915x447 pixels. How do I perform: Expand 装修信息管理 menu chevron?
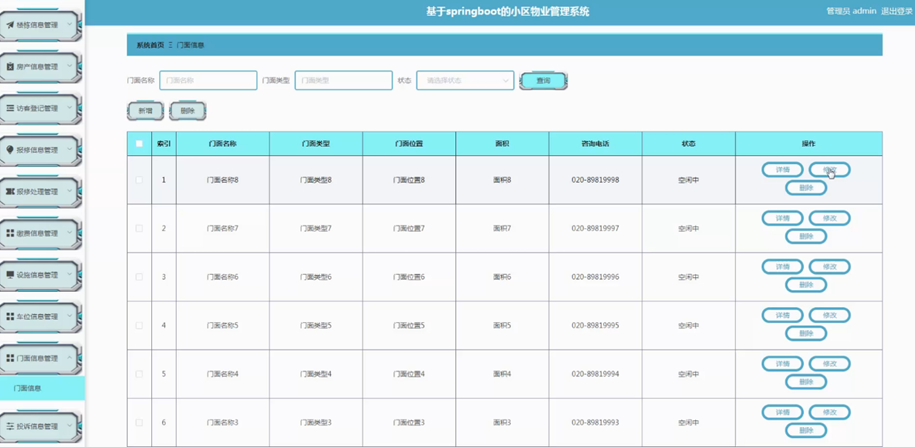[69, 25]
